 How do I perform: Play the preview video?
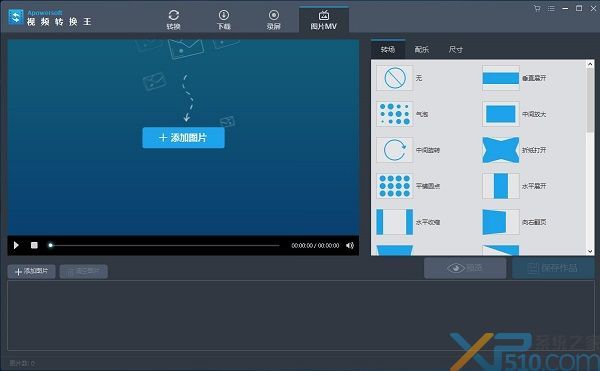16,245
